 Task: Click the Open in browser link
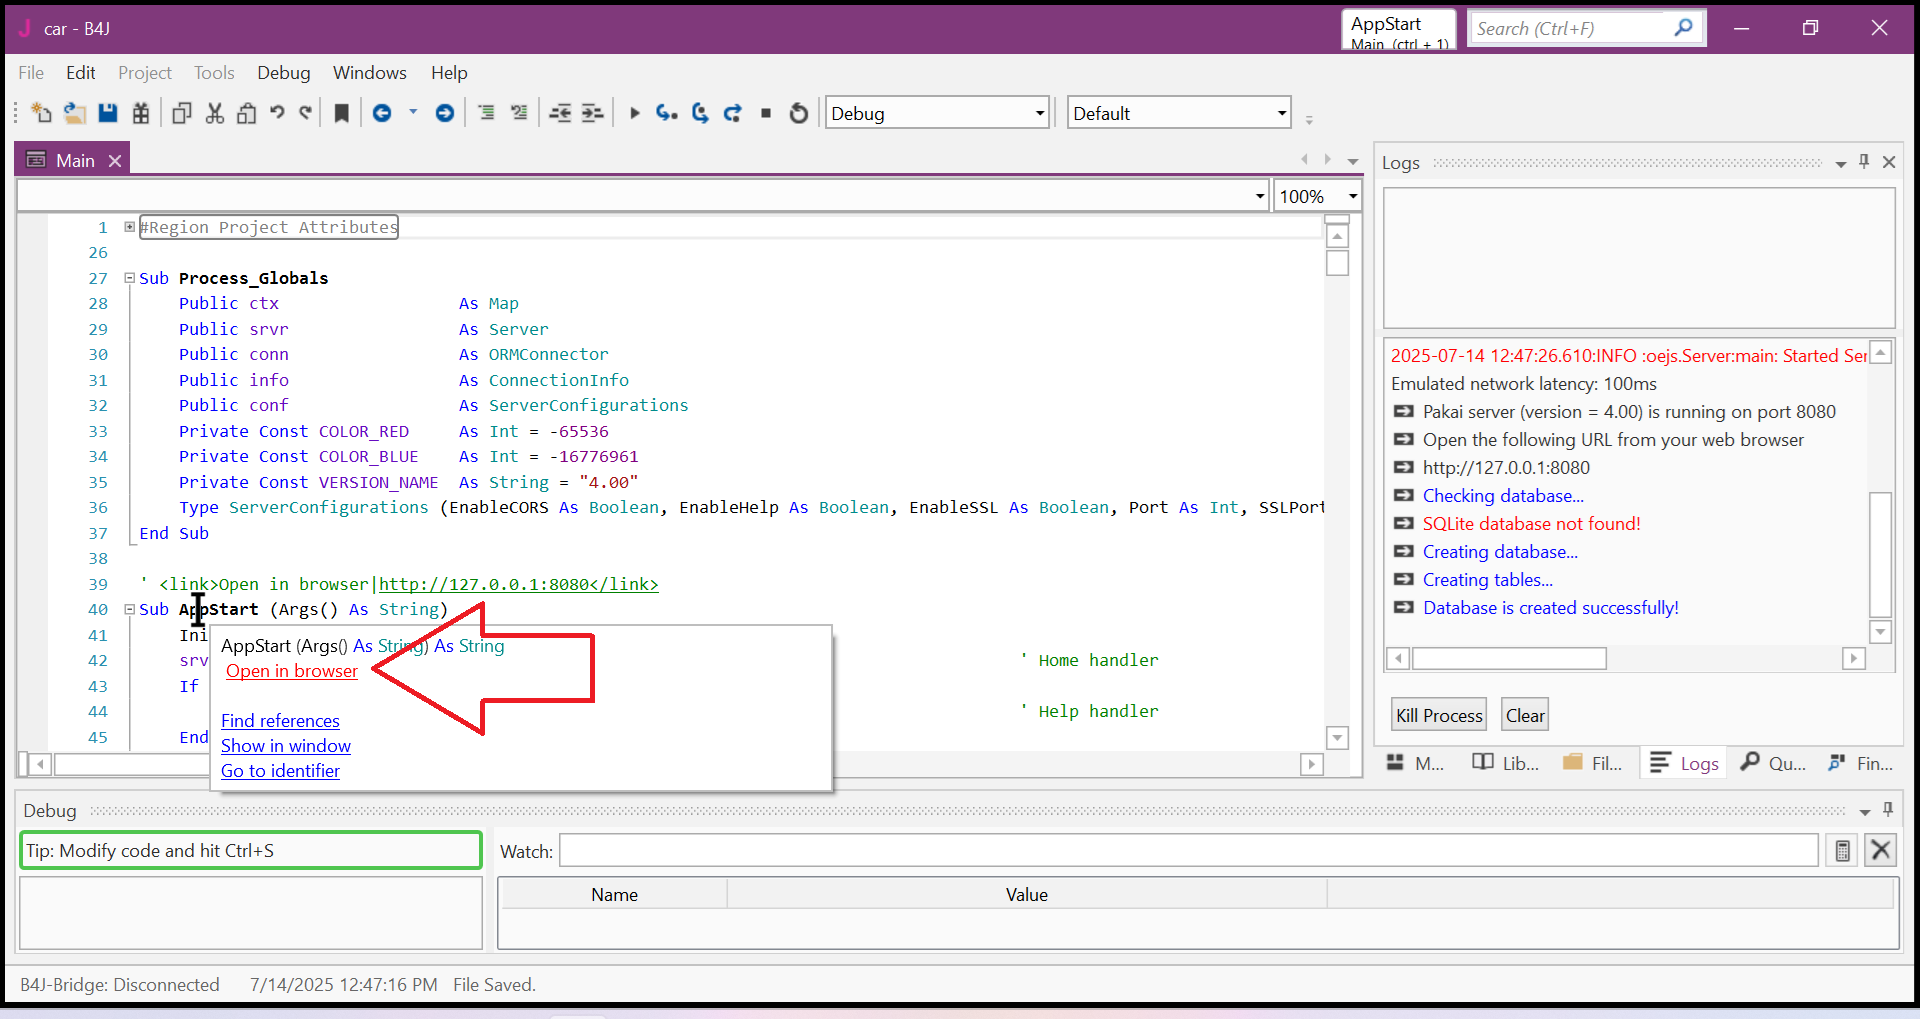click(292, 671)
